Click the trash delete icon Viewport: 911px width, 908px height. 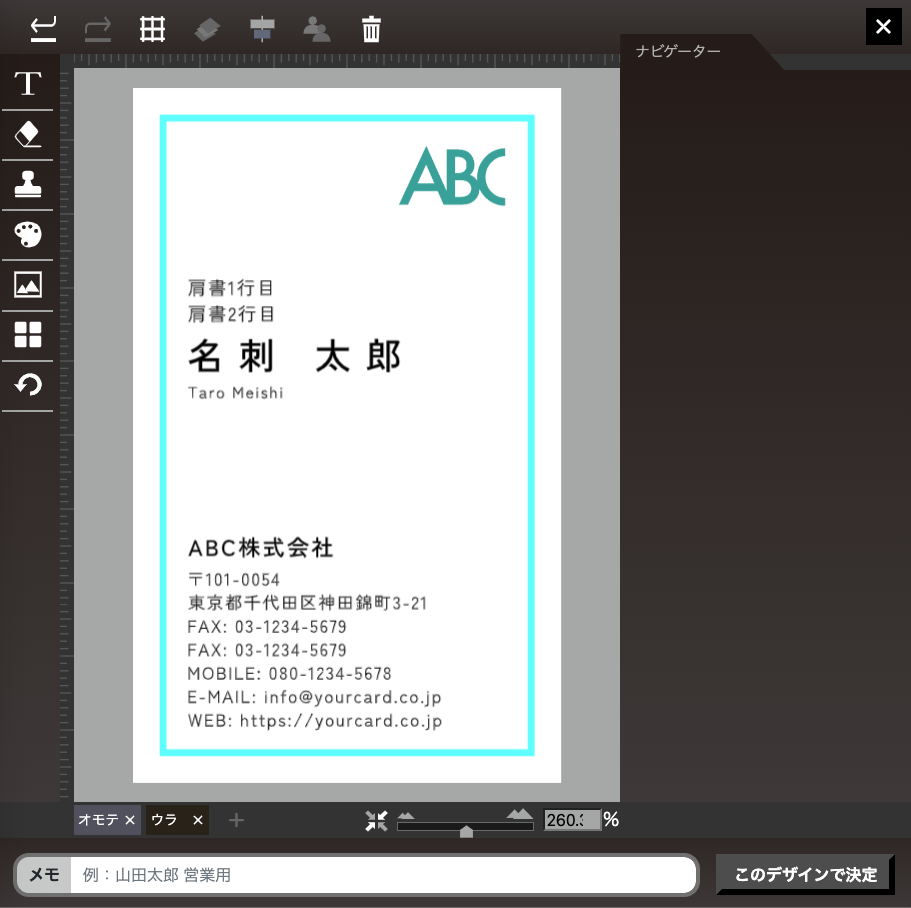[x=371, y=29]
